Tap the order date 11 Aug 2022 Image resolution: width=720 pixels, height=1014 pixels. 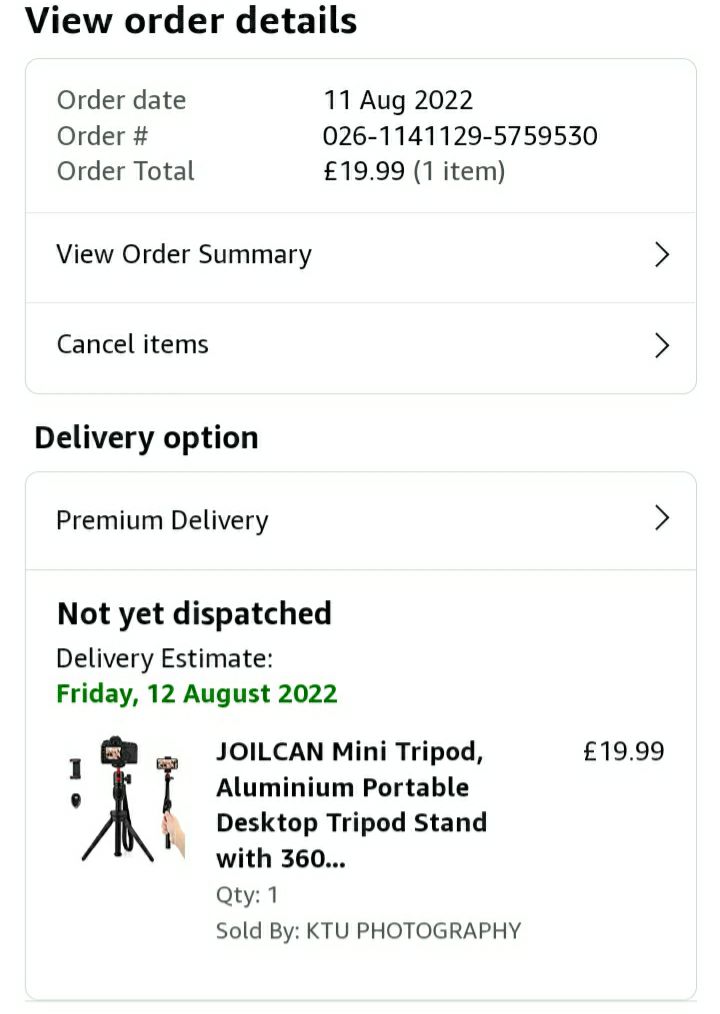[398, 100]
